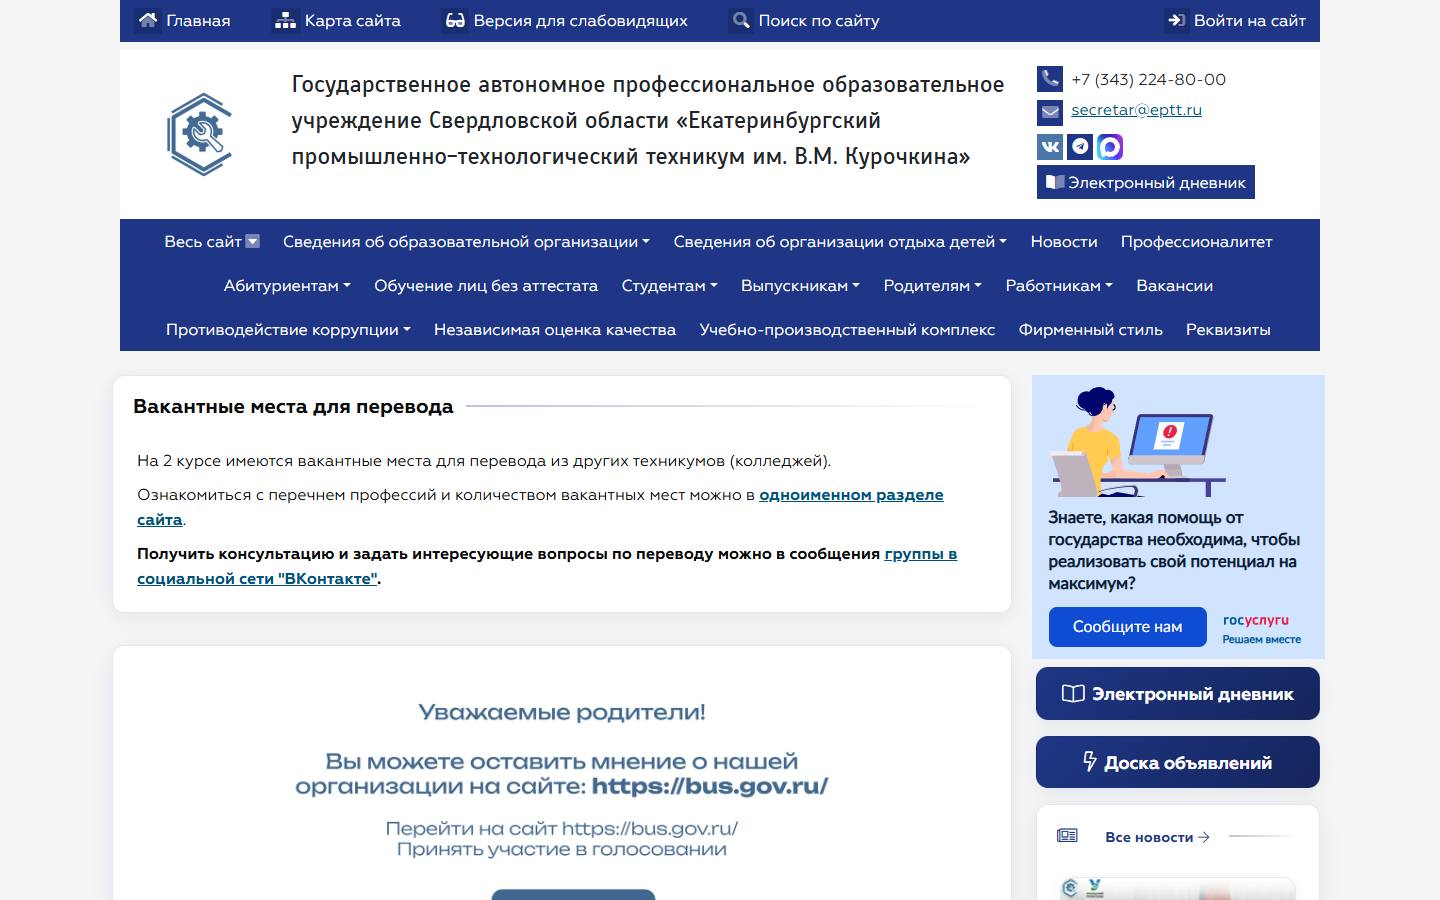Select Обучение лиц без аттестата menu item
The height and width of the screenshot is (900, 1440).
click(x=486, y=286)
